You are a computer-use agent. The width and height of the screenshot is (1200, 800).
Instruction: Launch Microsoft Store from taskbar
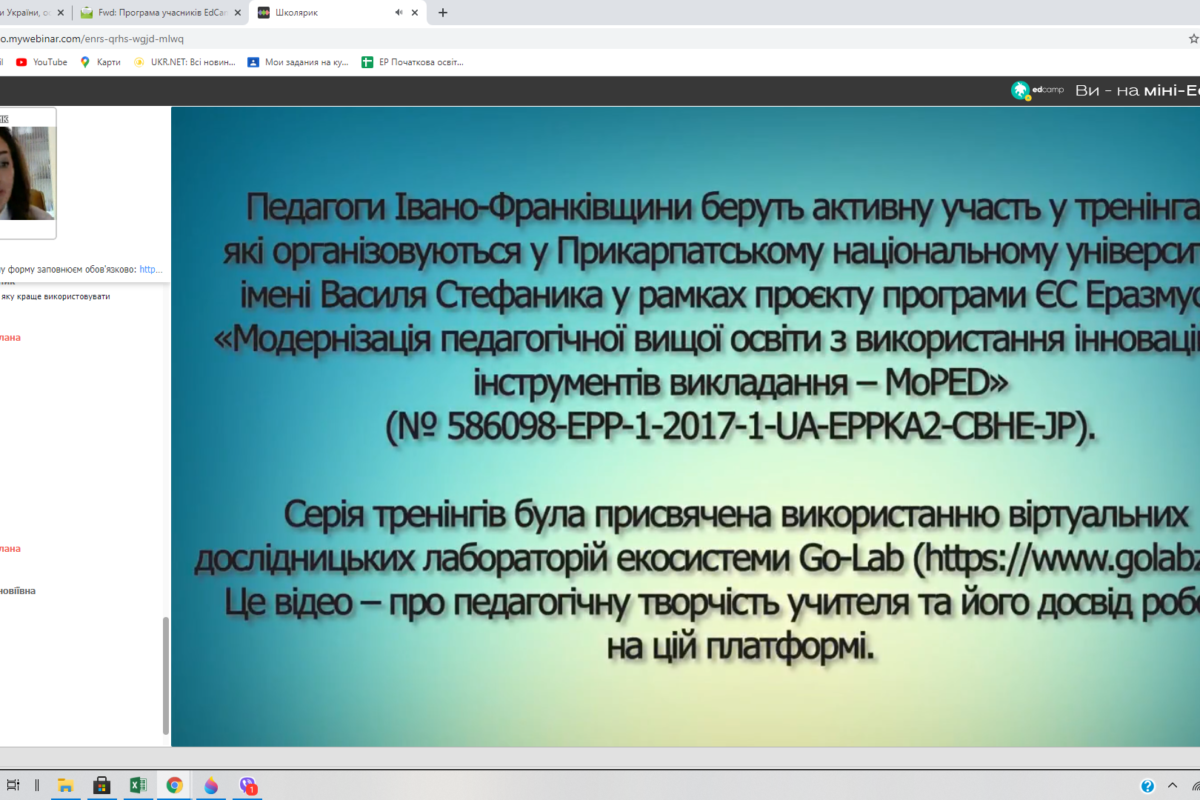101,785
